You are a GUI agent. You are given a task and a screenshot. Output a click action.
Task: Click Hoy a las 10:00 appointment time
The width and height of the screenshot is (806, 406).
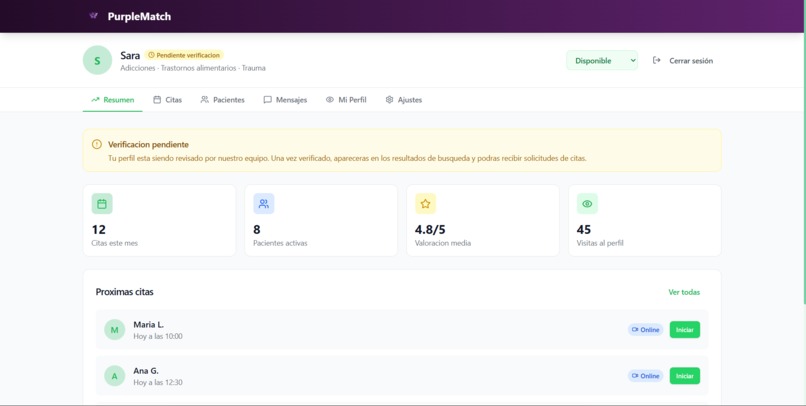pyautogui.click(x=158, y=336)
